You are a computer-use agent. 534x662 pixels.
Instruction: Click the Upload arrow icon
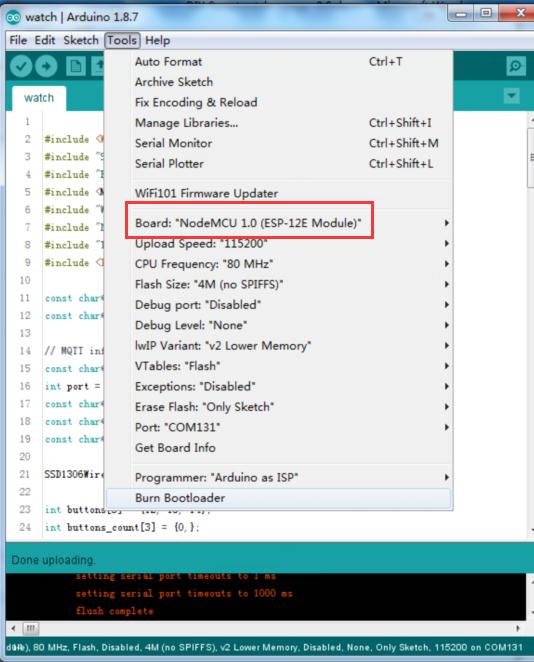(x=46, y=66)
